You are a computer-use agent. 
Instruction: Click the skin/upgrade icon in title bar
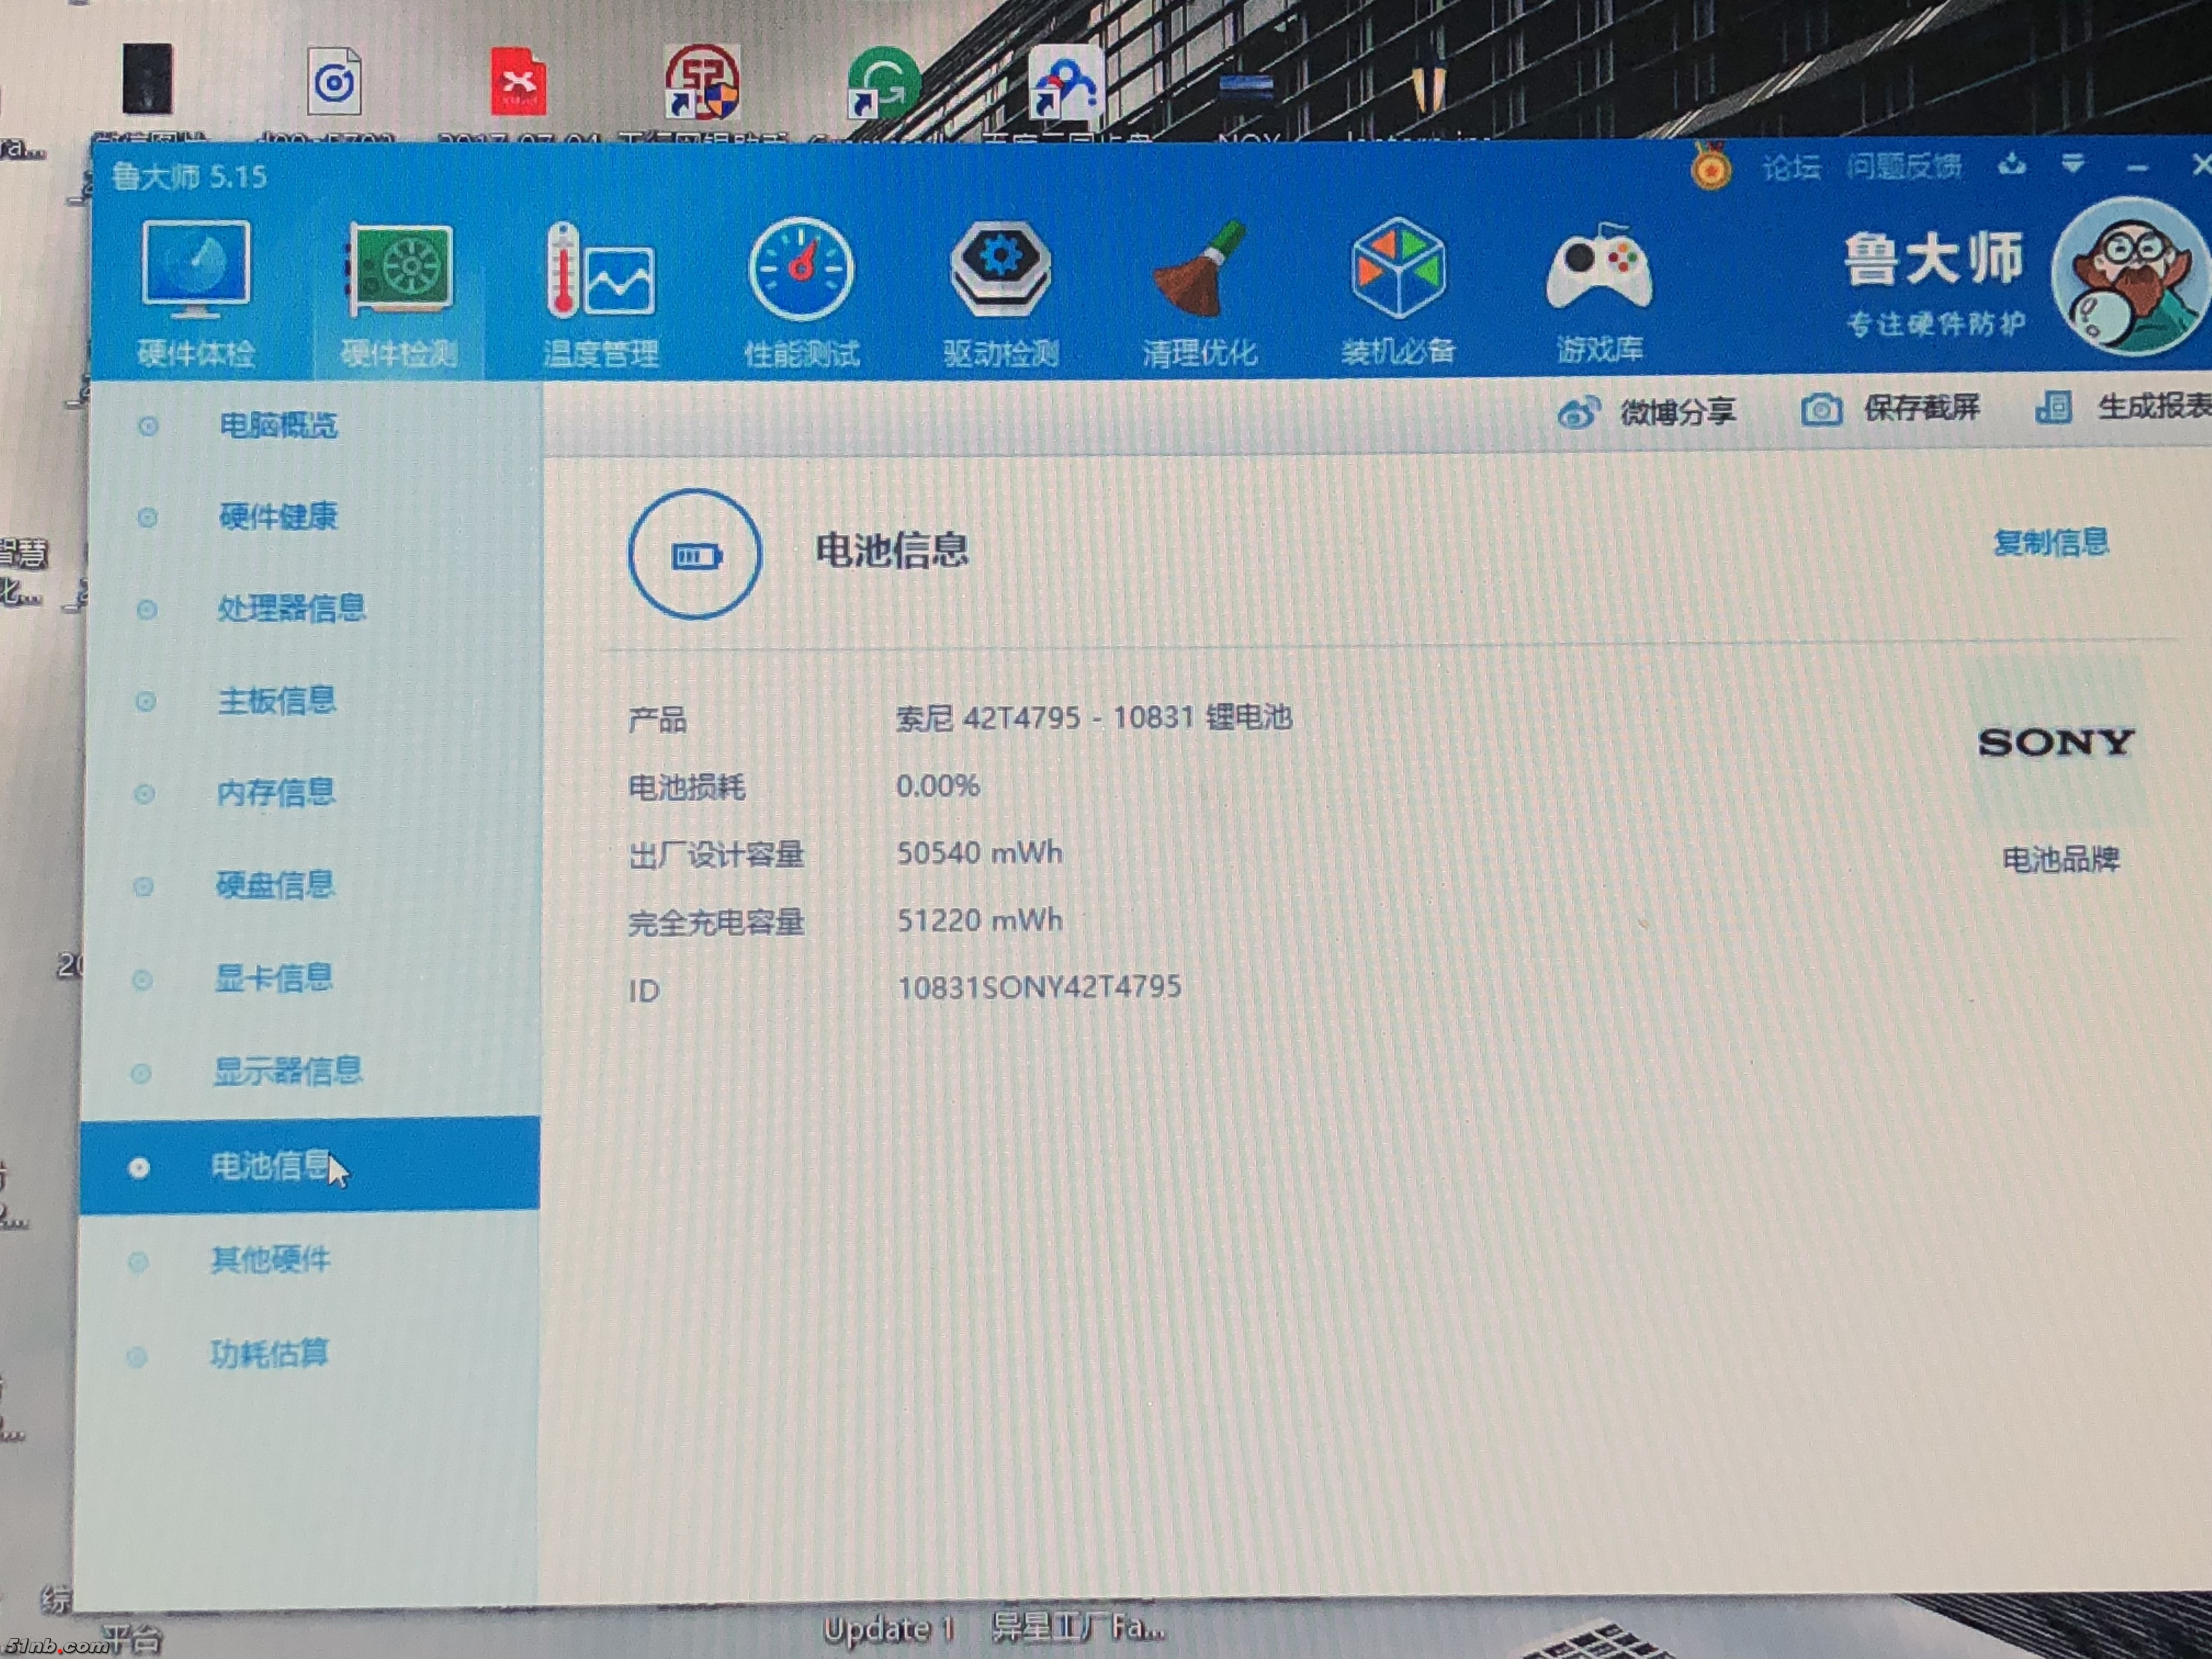click(2012, 164)
